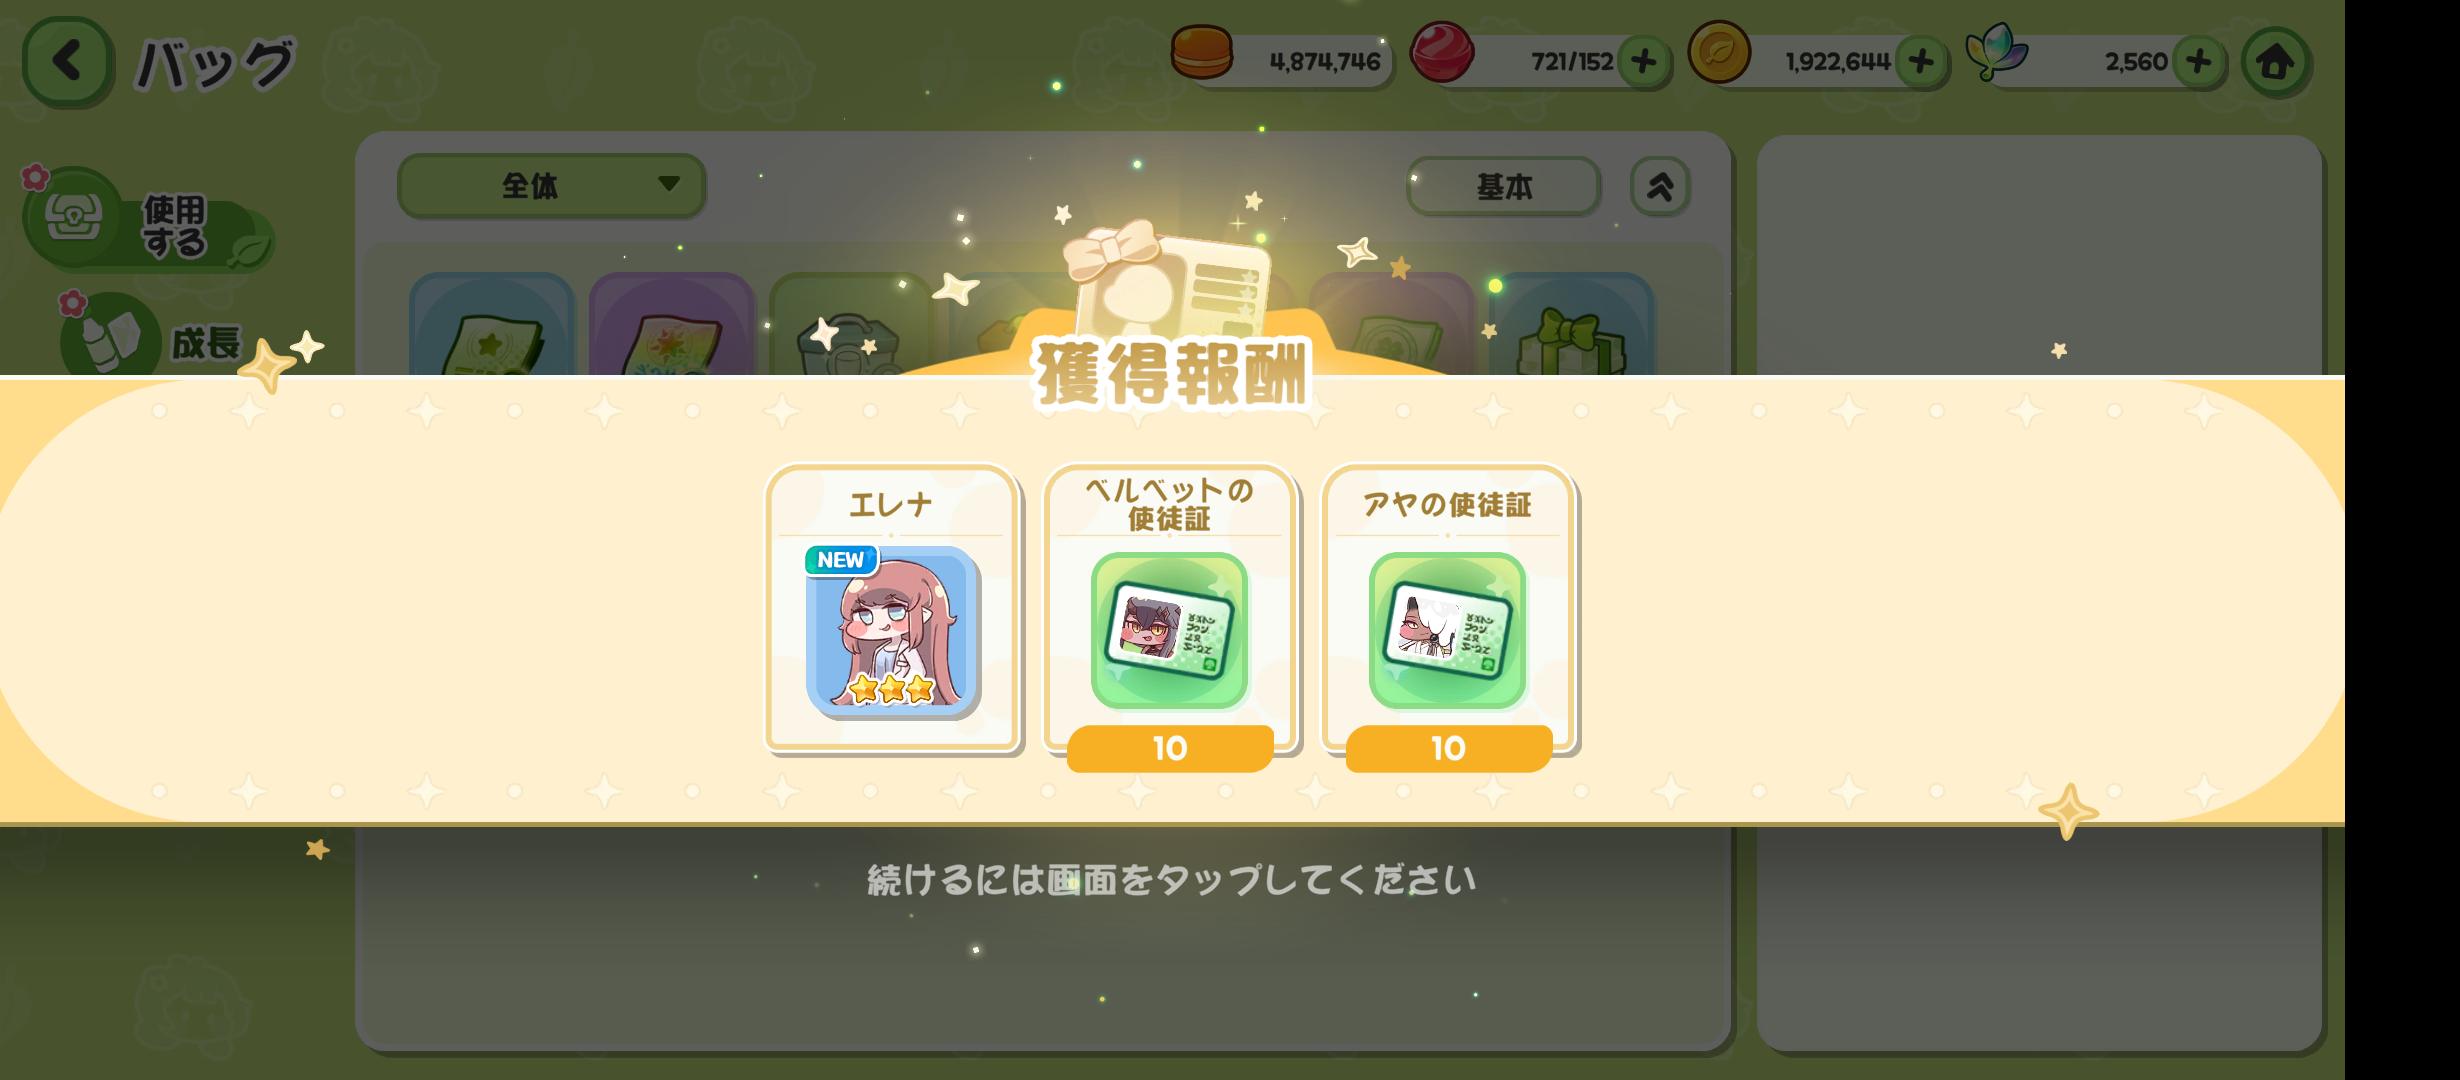
Task: Add crystal gems with plus button
Action: [2198, 62]
